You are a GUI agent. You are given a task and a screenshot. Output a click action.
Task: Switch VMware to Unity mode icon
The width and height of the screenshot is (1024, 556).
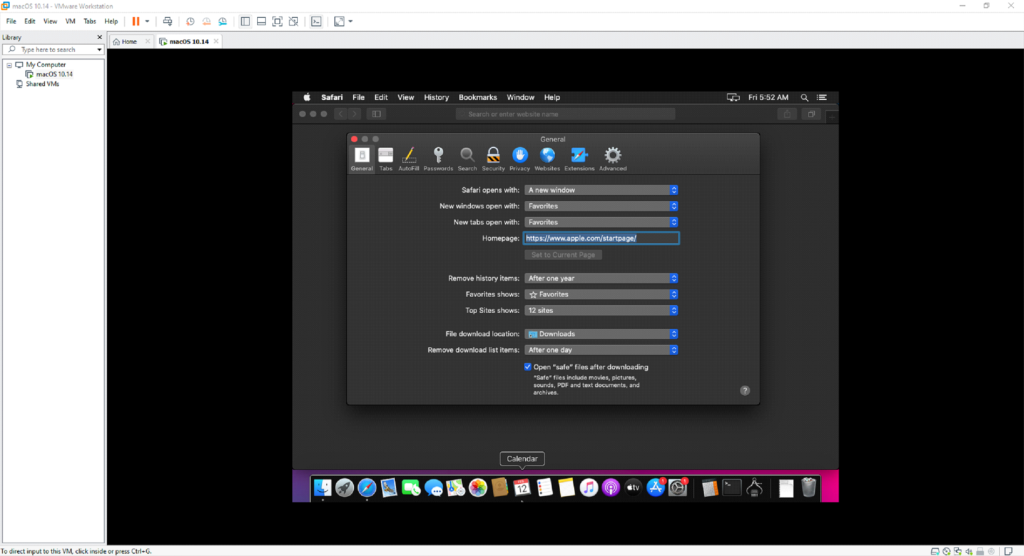(x=294, y=22)
